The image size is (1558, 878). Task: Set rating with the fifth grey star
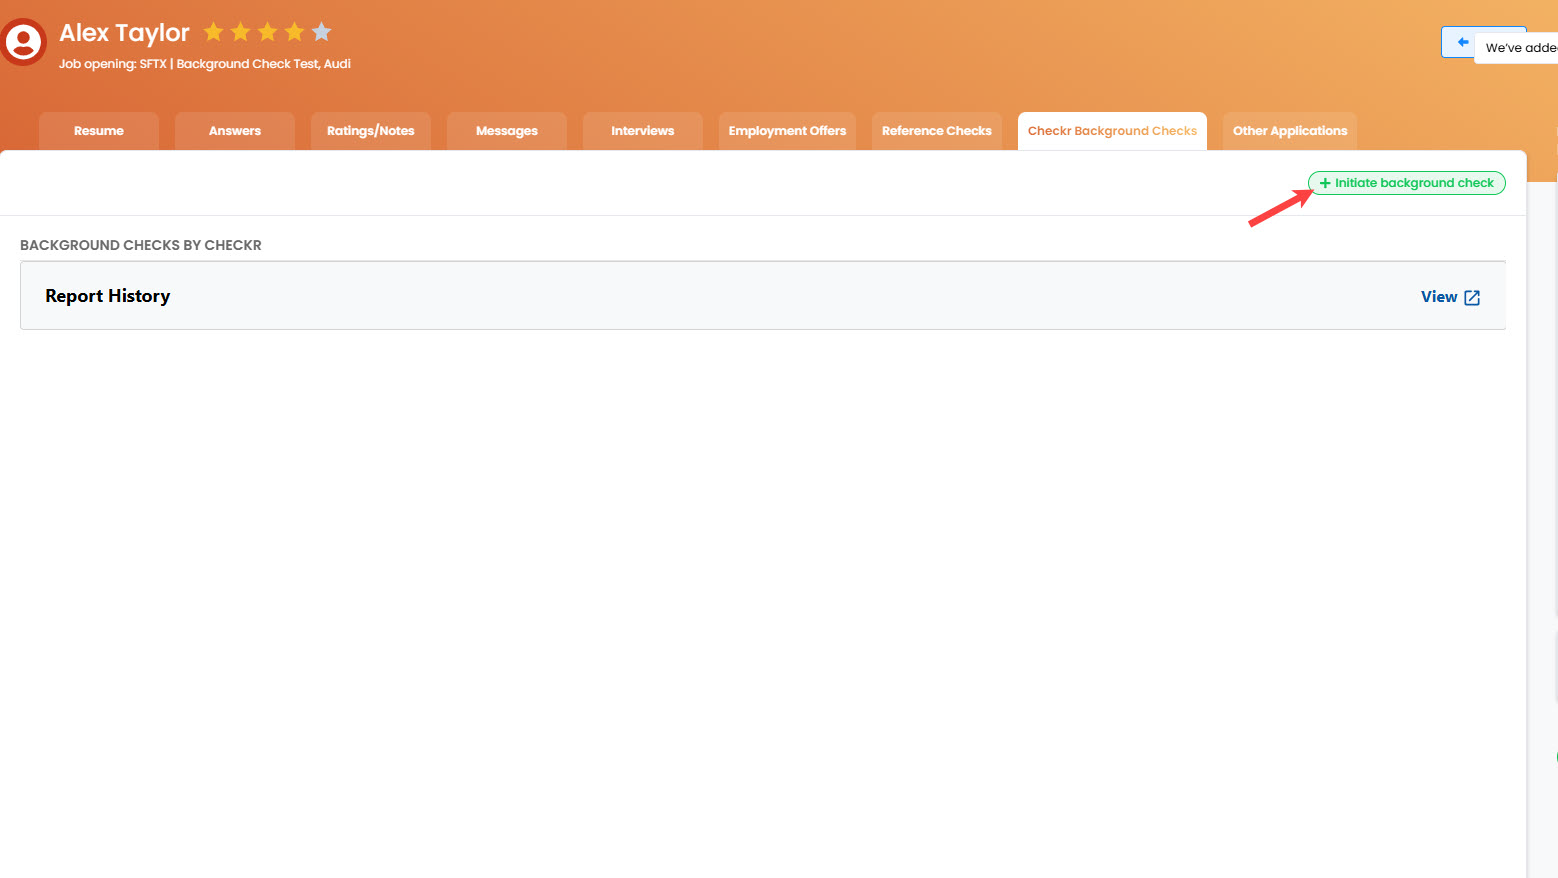(x=321, y=32)
